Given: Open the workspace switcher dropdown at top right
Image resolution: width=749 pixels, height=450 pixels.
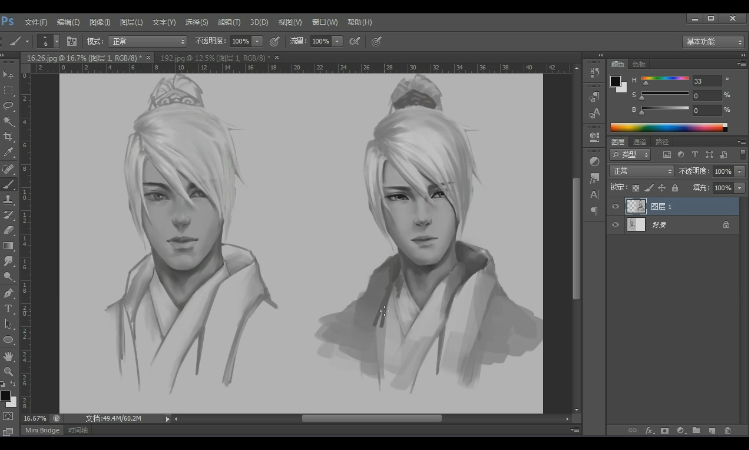Looking at the screenshot, I should pos(713,41).
